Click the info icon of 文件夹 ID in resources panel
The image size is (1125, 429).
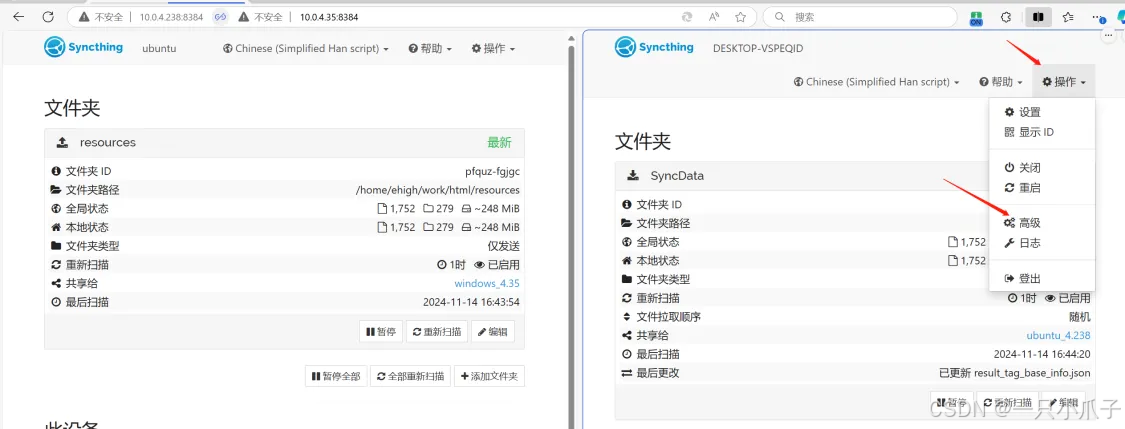(56, 171)
